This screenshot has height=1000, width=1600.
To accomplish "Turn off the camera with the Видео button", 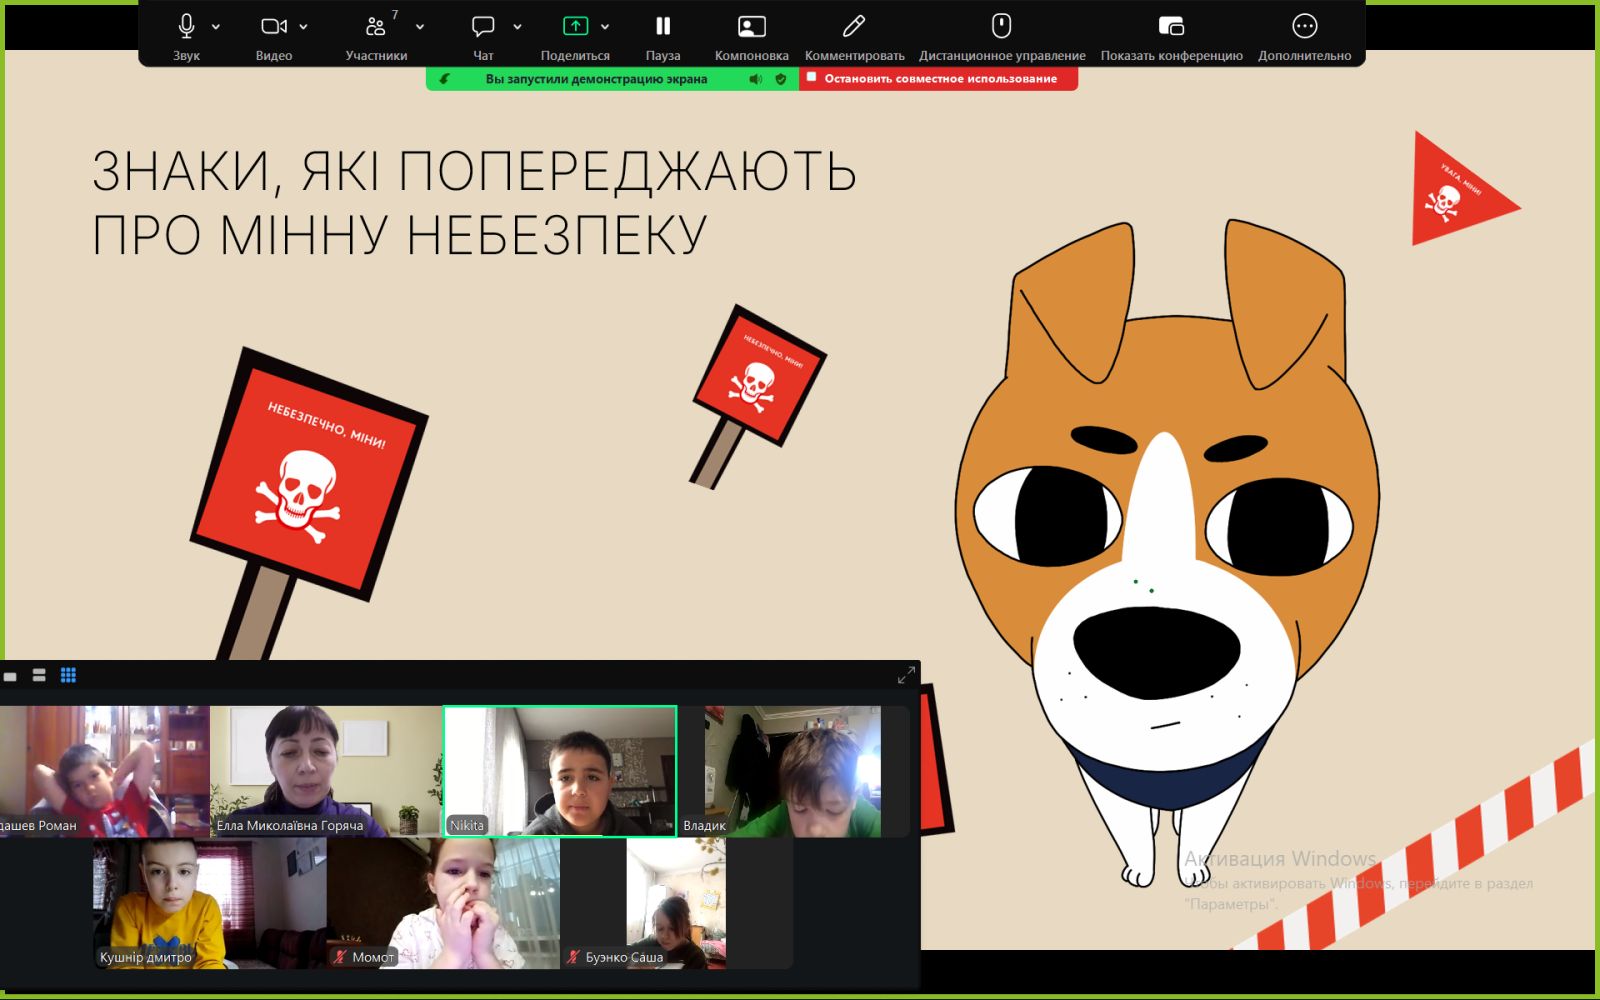I will [273, 27].
